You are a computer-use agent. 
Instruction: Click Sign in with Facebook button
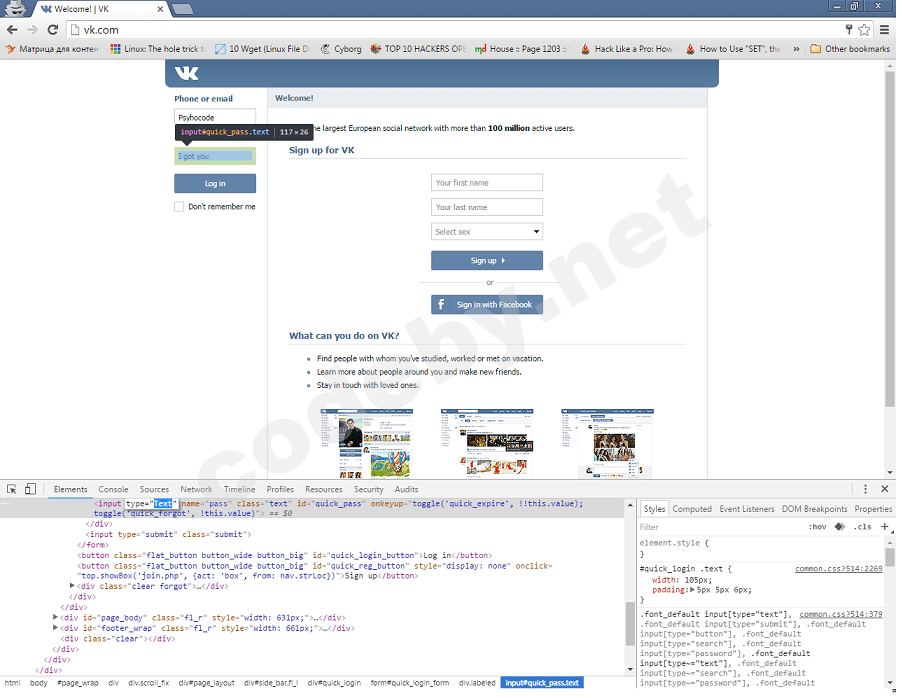[x=487, y=304]
